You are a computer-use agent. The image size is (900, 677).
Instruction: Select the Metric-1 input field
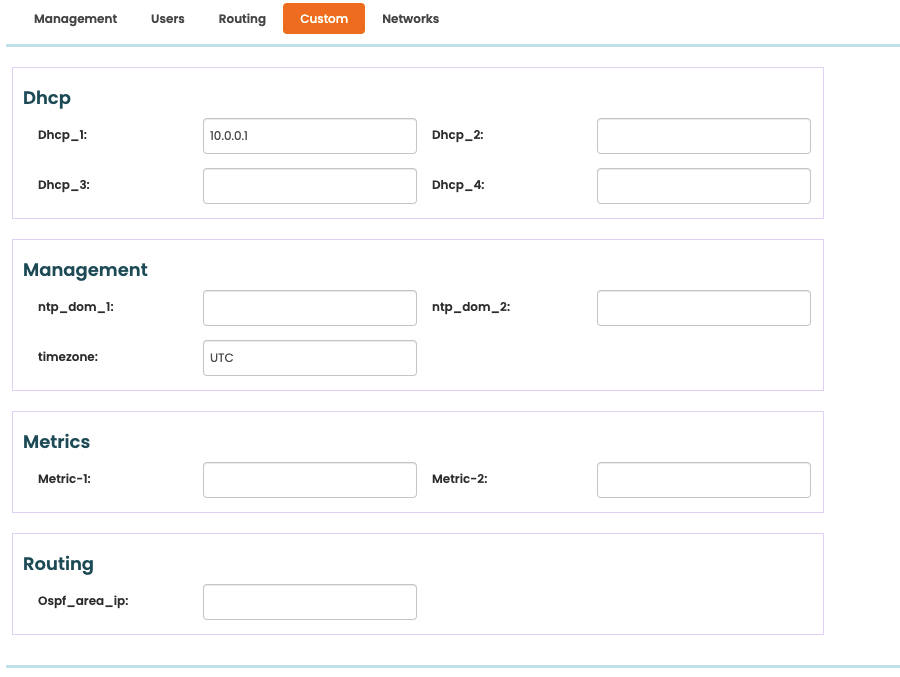(310, 480)
